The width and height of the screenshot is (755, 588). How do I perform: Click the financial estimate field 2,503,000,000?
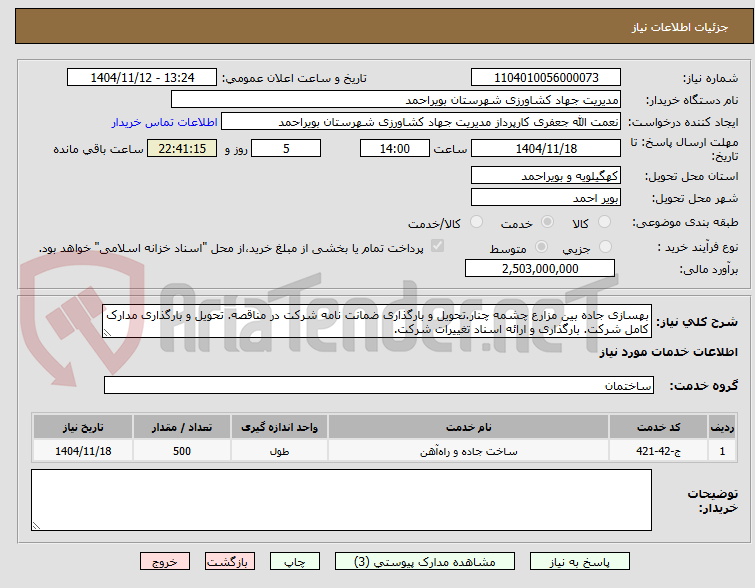540,268
